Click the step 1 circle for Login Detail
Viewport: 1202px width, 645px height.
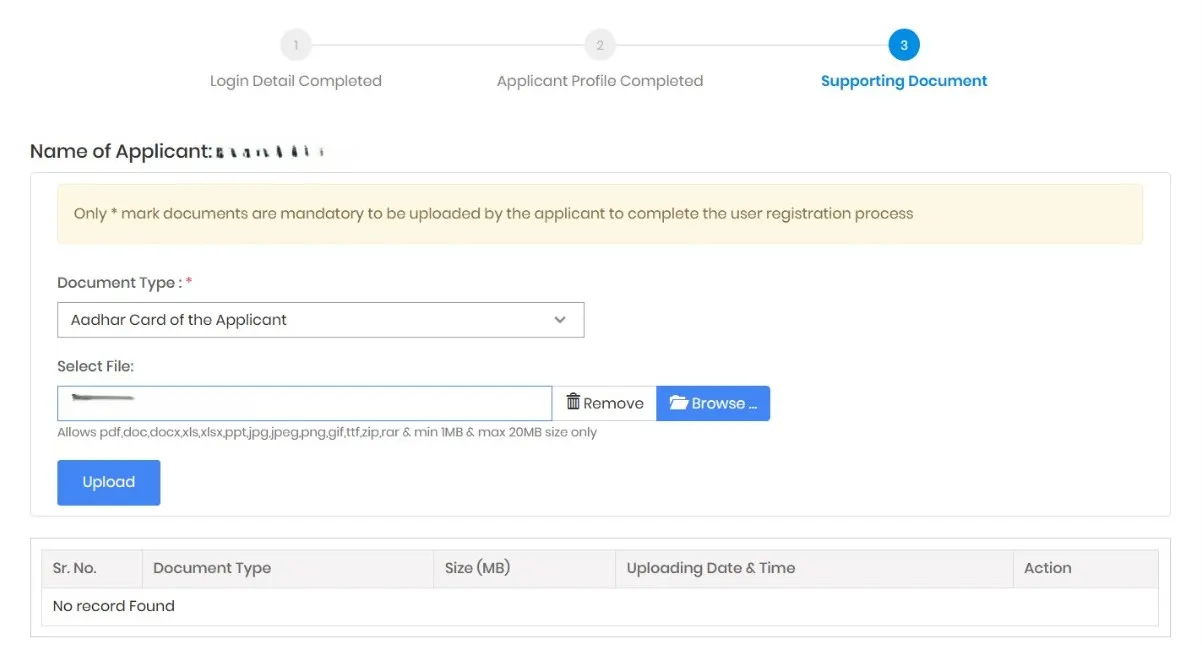[296, 45]
